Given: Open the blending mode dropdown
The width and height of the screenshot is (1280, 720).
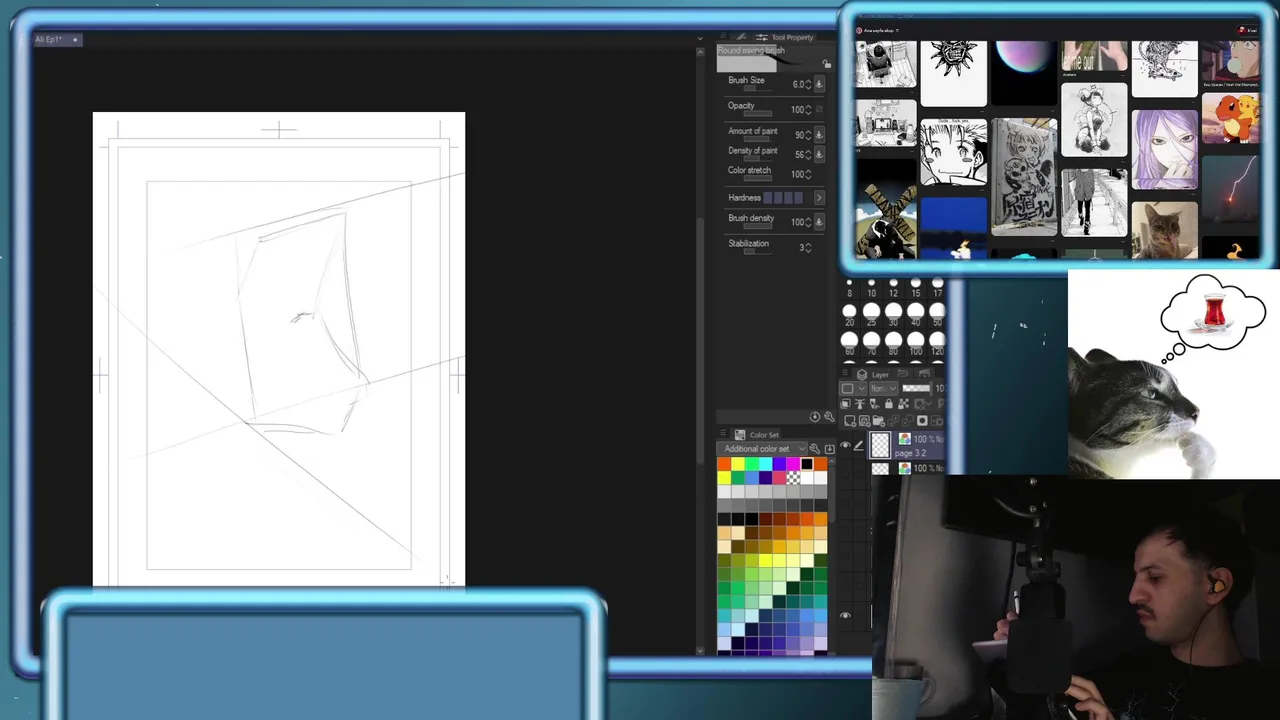Looking at the screenshot, I should pyautogui.click(x=882, y=388).
